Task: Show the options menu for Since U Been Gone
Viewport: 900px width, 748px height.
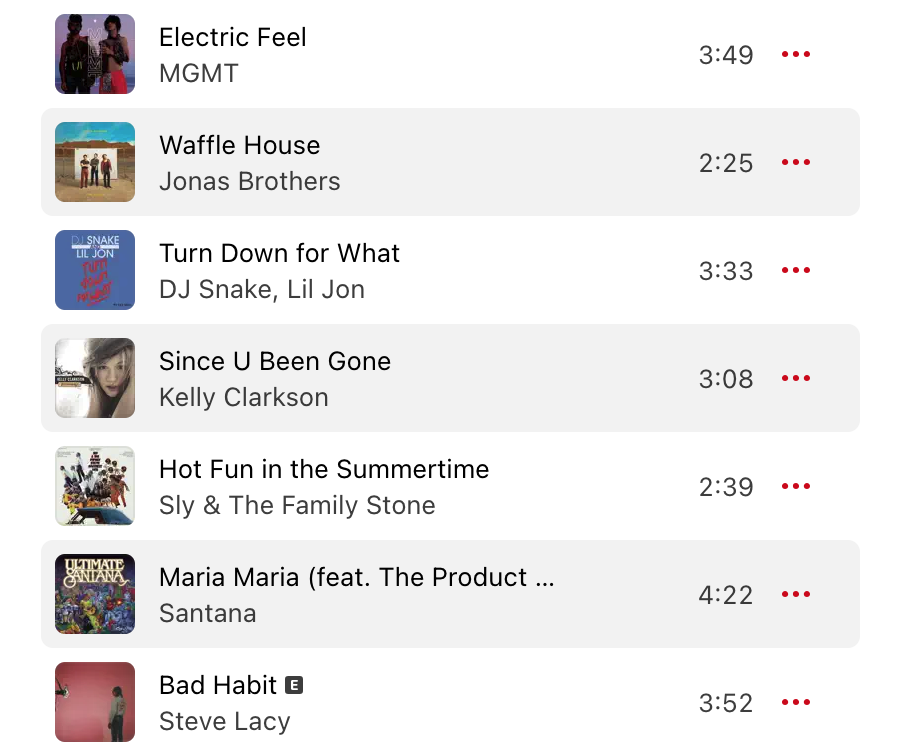Action: click(x=795, y=379)
